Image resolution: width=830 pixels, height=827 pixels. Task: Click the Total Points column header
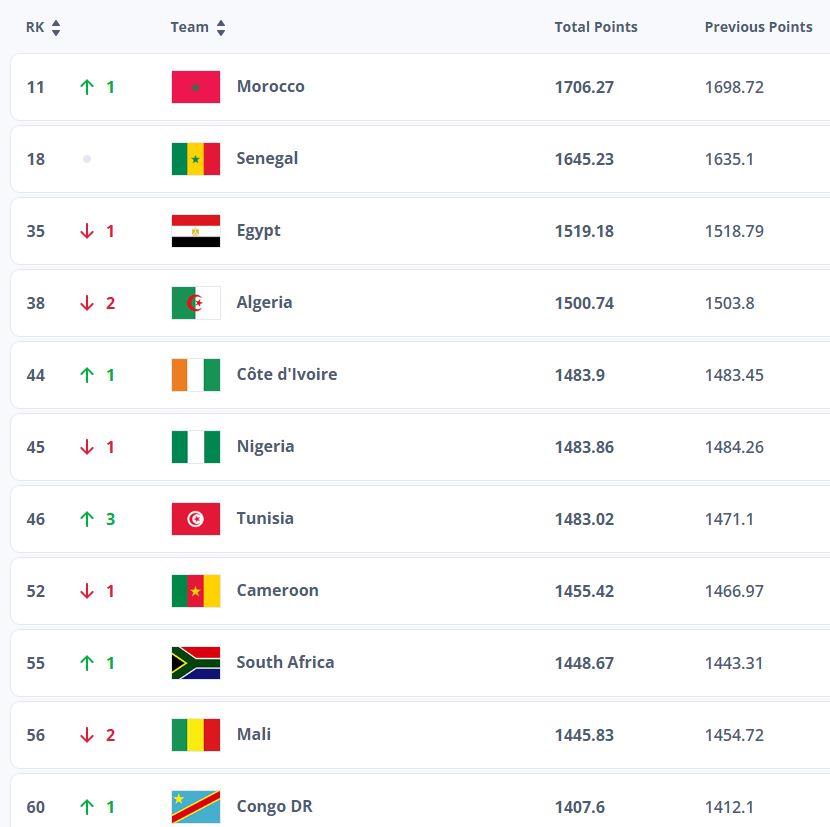(596, 27)
